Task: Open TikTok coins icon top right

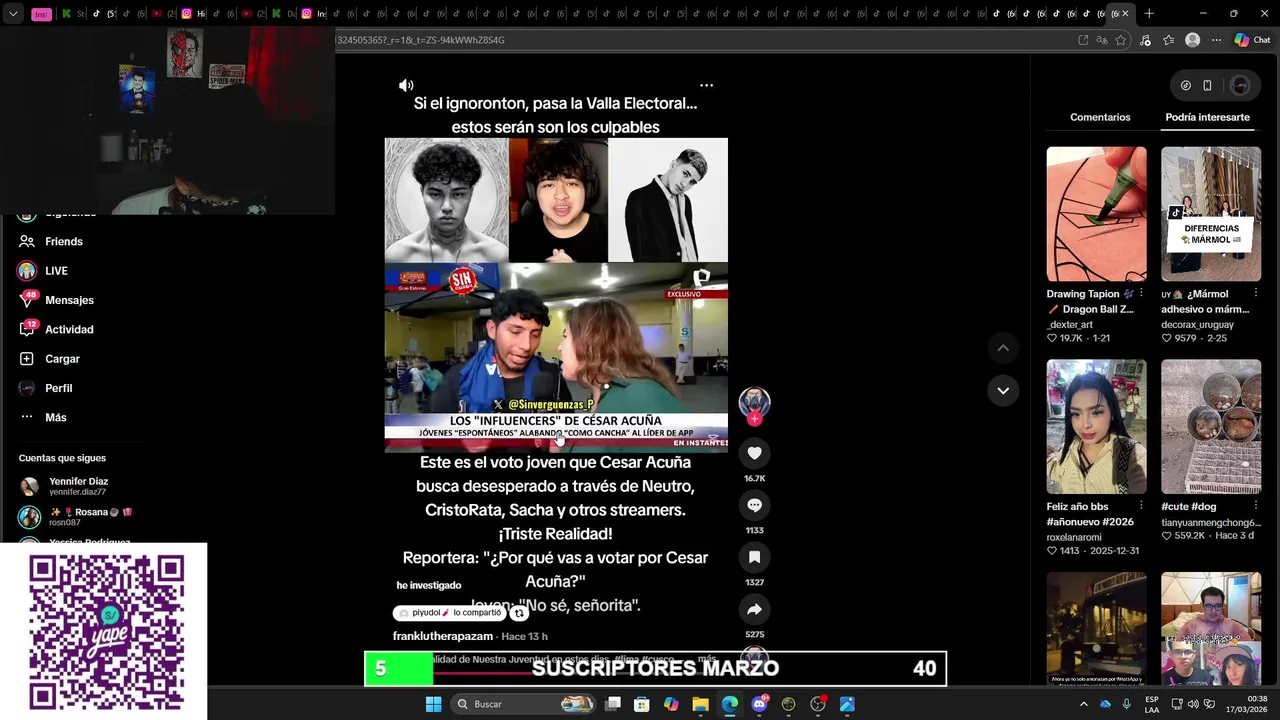Action: pyautogui.click(x=1186, y=86)
